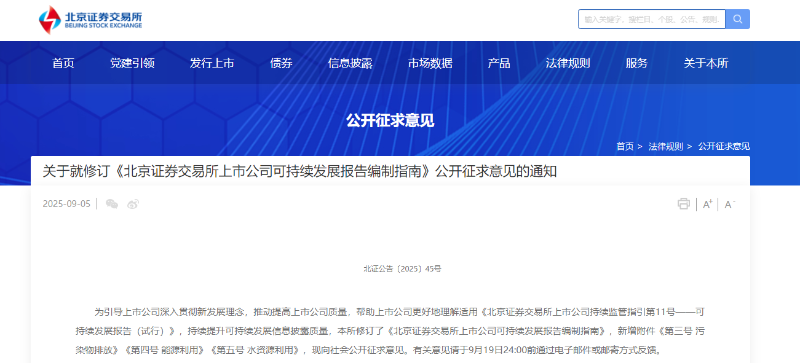Open the 服务 navigation menu
The width and height of the screenshot is (800, 363).
[x=637, y=63]
